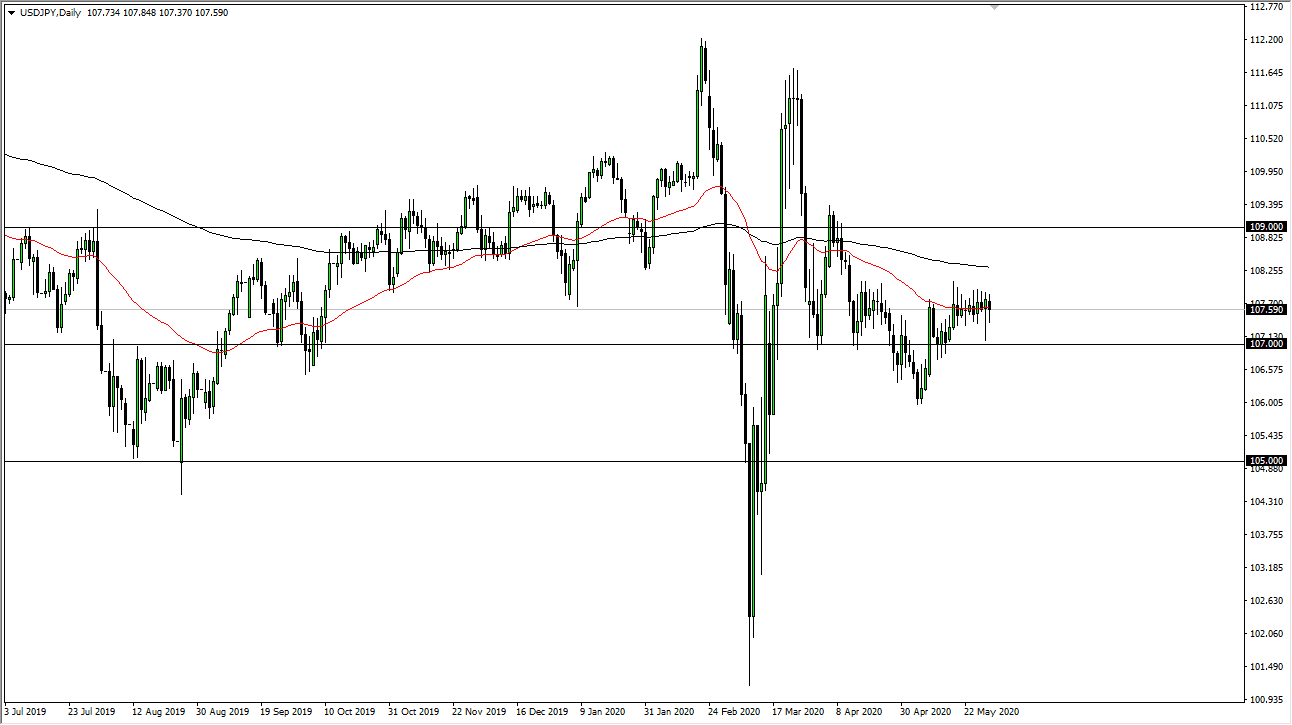
Task: Collapse the USDJPY,Daily OHLC info triangle
Action: pos(11,14)
